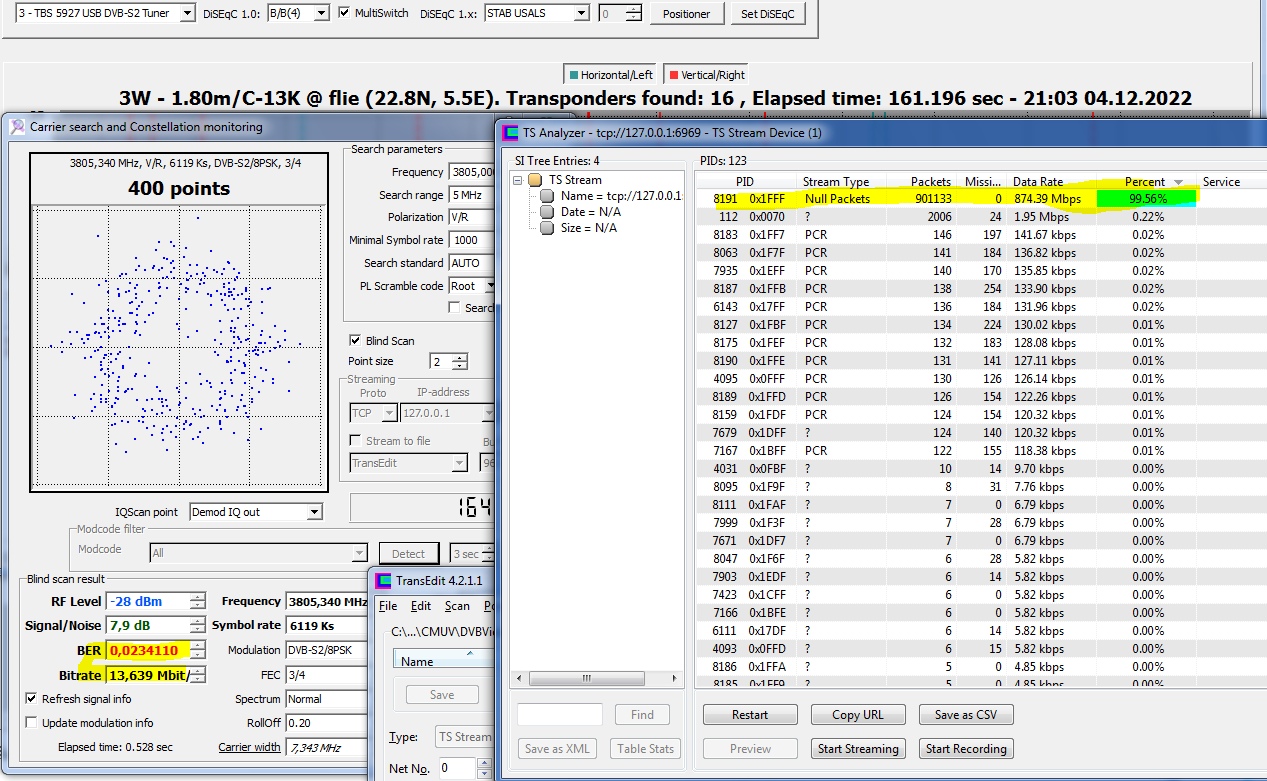Open the File menu in TransEdit

pyautogui.click(x=388, y=606)
